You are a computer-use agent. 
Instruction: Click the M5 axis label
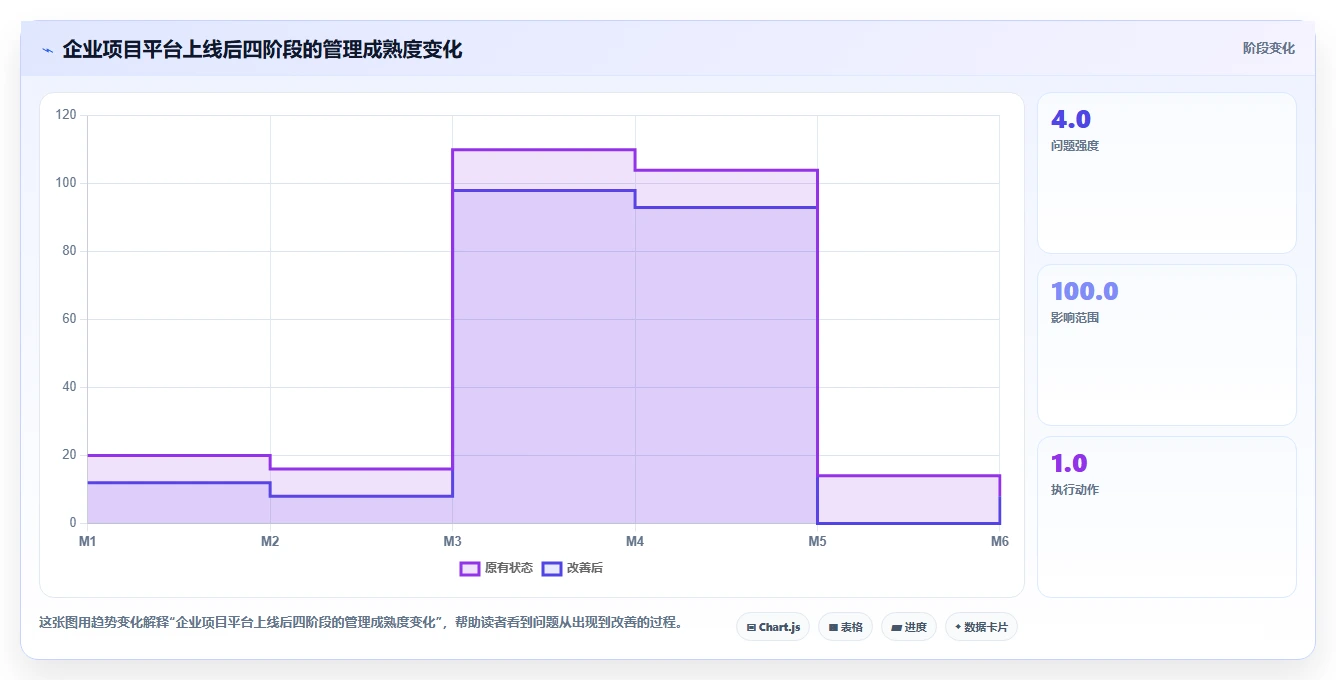coord(817,541)
